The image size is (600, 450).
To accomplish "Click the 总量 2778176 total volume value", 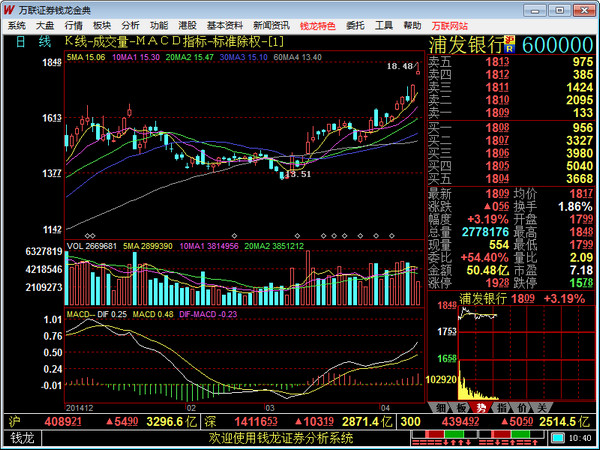I will [485, 232].
